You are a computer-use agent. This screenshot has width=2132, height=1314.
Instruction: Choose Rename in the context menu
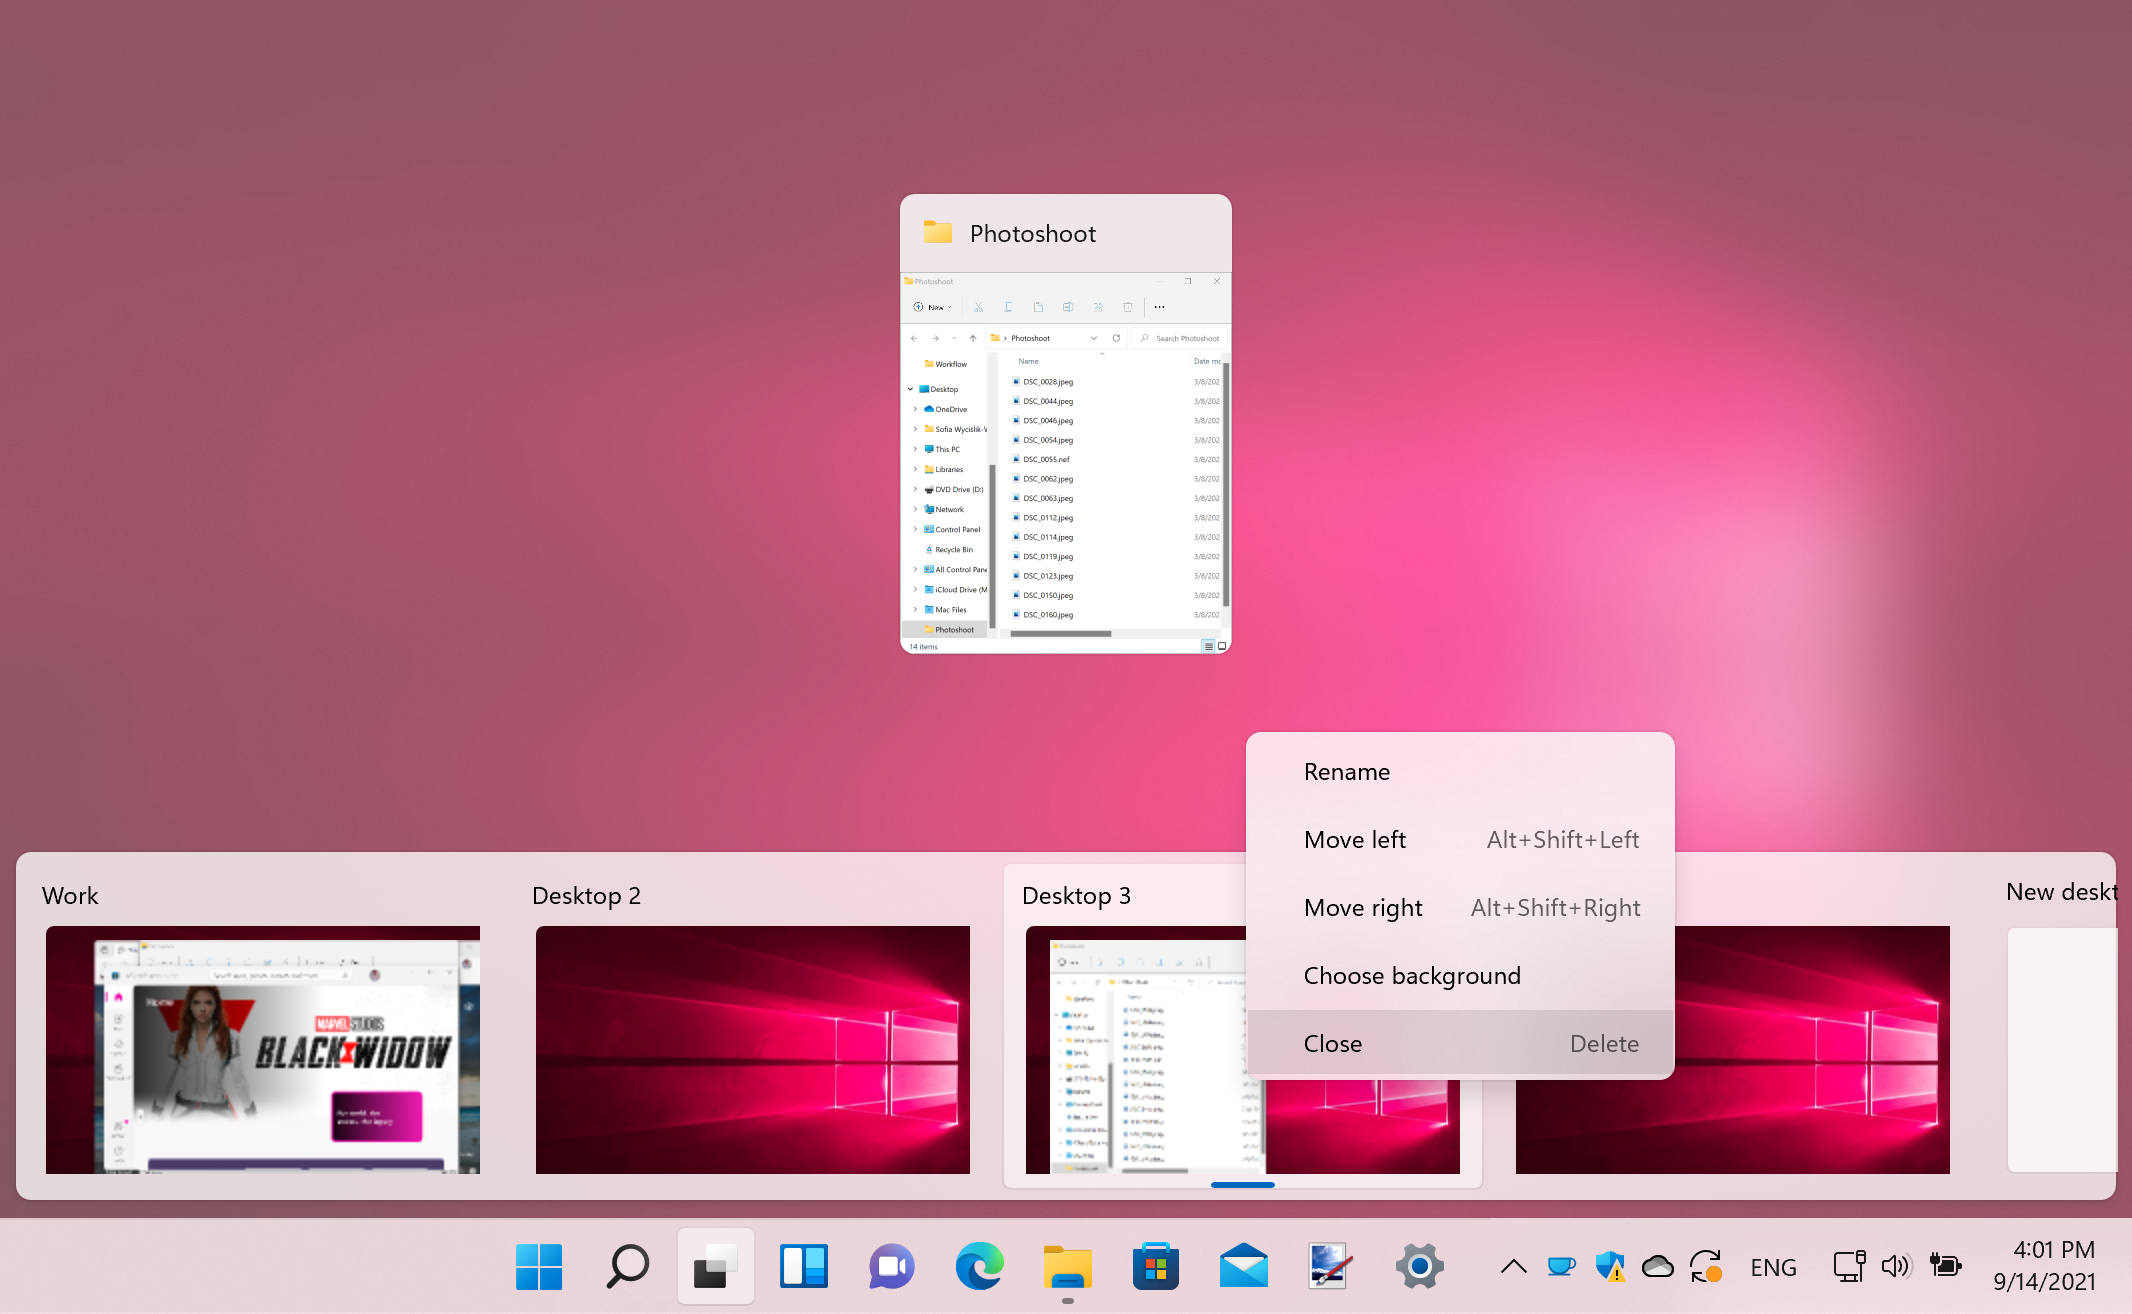tap(1460, 772)
